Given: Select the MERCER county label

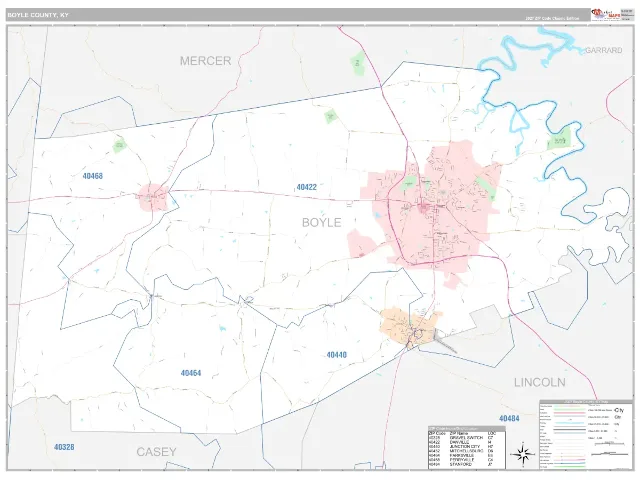Looking at the screenshot, I should (205, 61).
